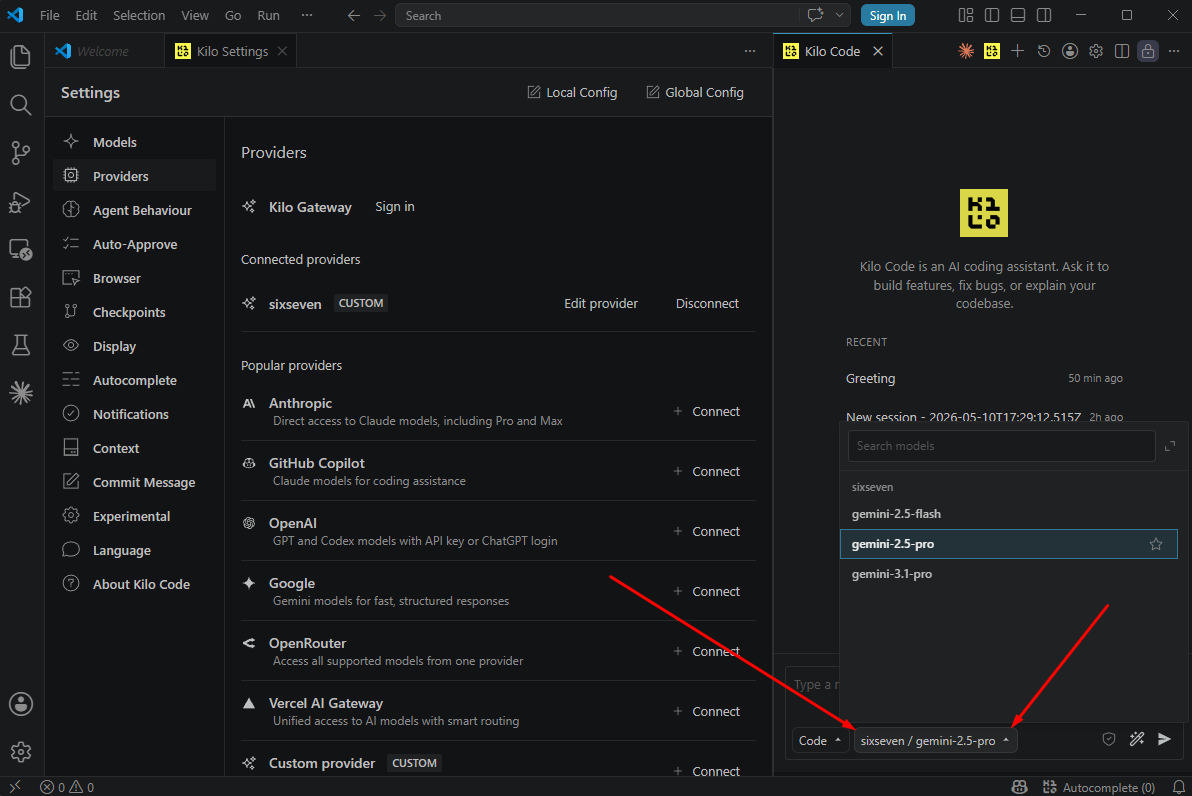Split the Kilo Code editor view
Image resolution: width=1192 pixels, height=796 pixels.
click(x=1121, y=51)
